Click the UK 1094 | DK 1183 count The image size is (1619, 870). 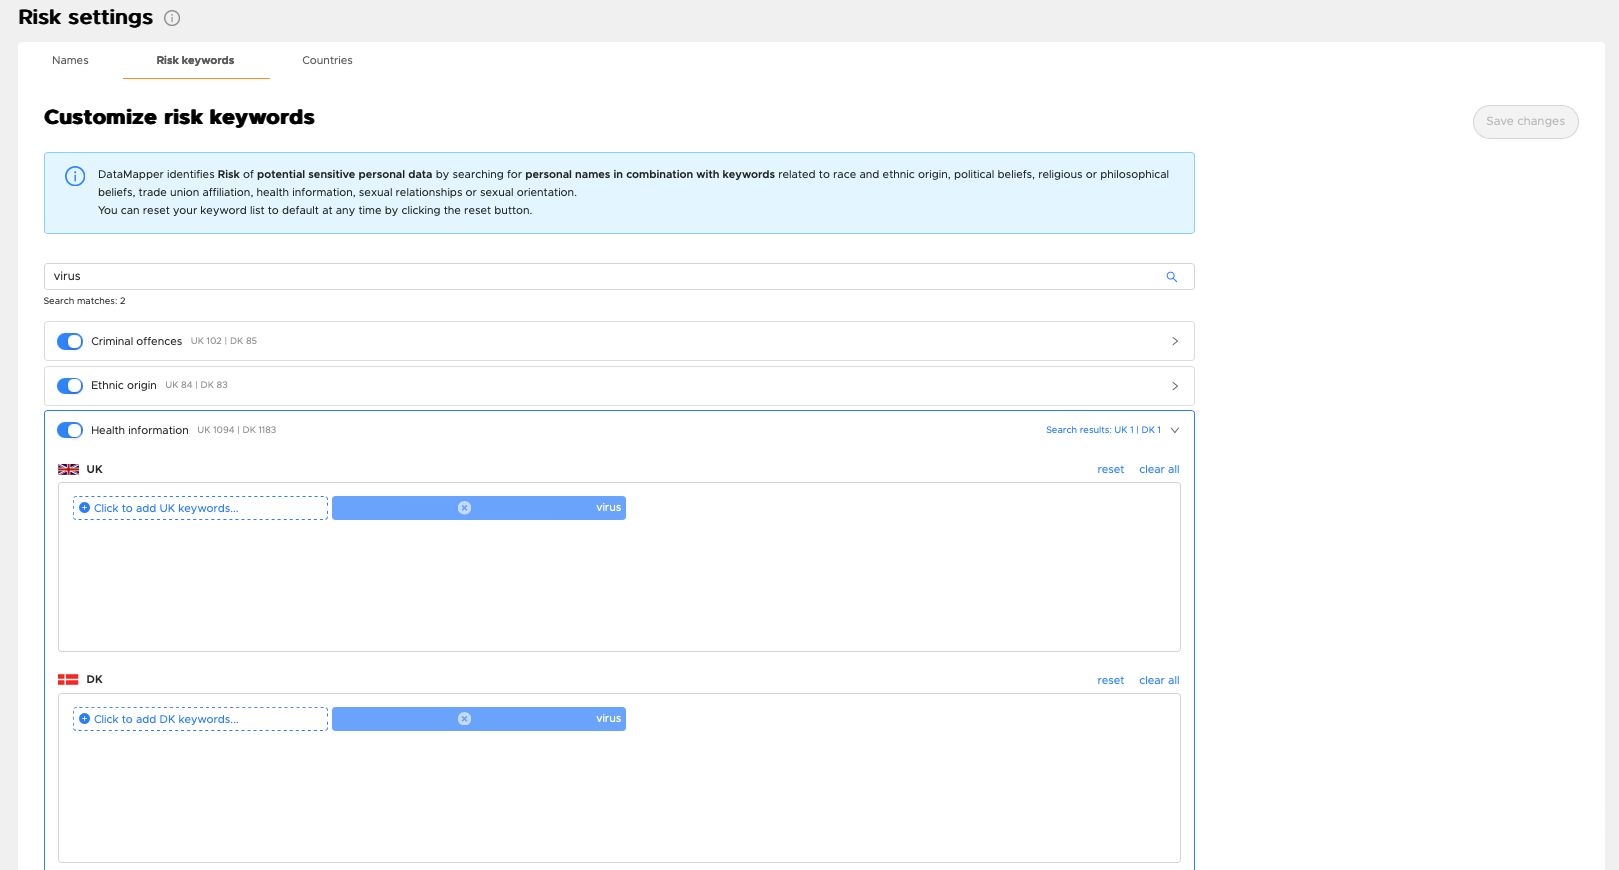pyautogui.click(x=236, y=430)
